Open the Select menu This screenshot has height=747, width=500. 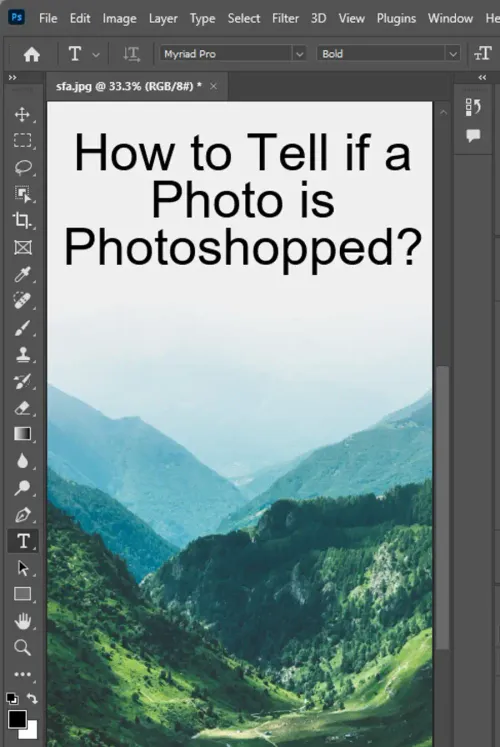(244, 19)
